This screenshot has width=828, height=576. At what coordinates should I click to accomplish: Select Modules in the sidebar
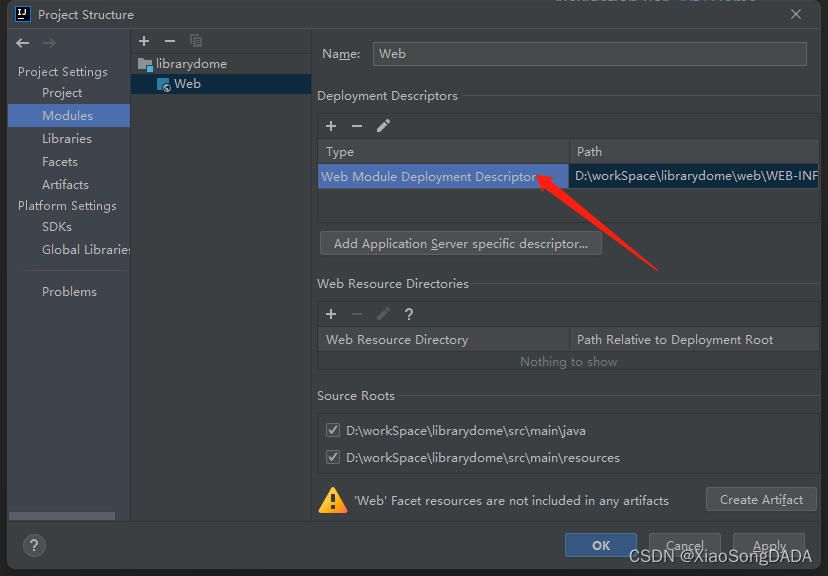point(69,116)
